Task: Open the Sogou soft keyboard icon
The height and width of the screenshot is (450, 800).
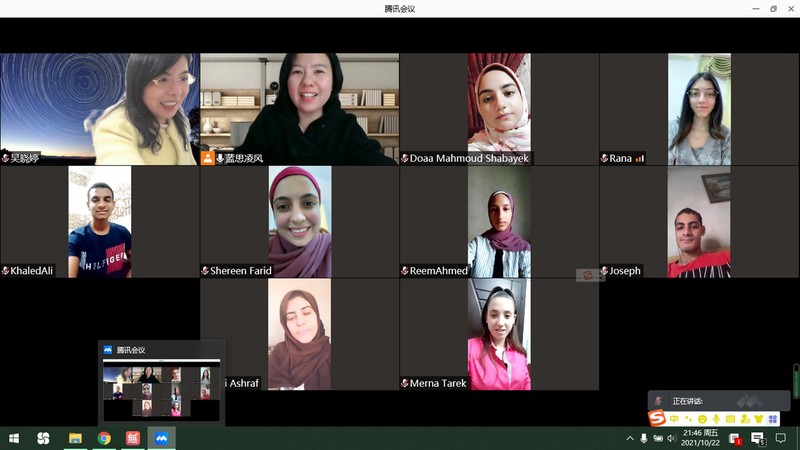Action: pos(730,418)
